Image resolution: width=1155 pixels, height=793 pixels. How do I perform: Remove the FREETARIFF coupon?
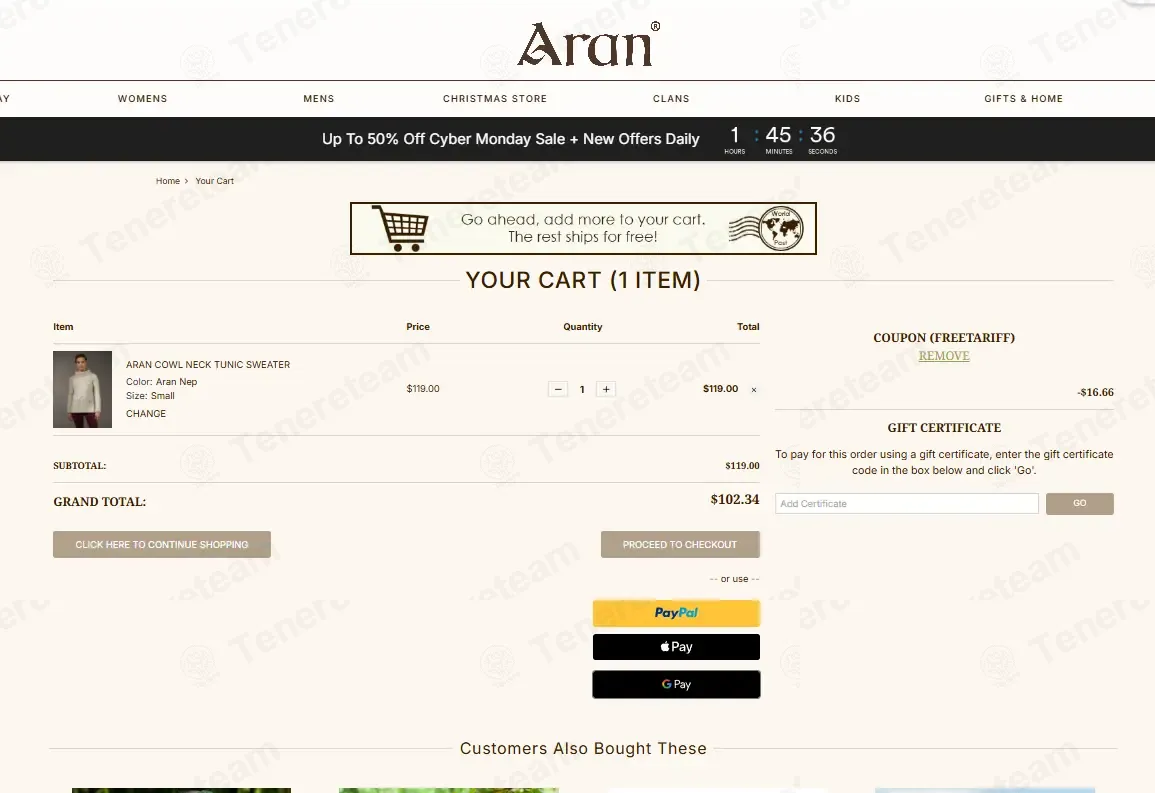click(x=944, y=356)
